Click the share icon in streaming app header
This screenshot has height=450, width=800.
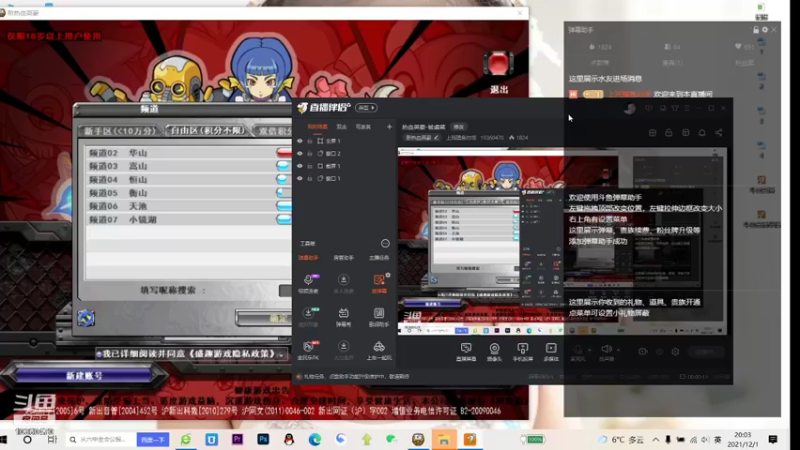[718, 133]
